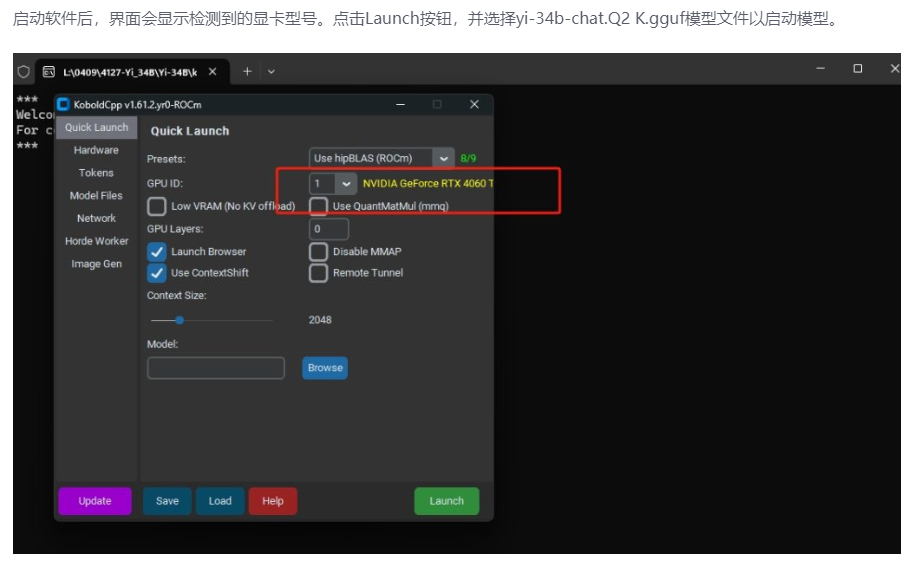
Task: Open the Model Files tab
Action: click(96, 196)
